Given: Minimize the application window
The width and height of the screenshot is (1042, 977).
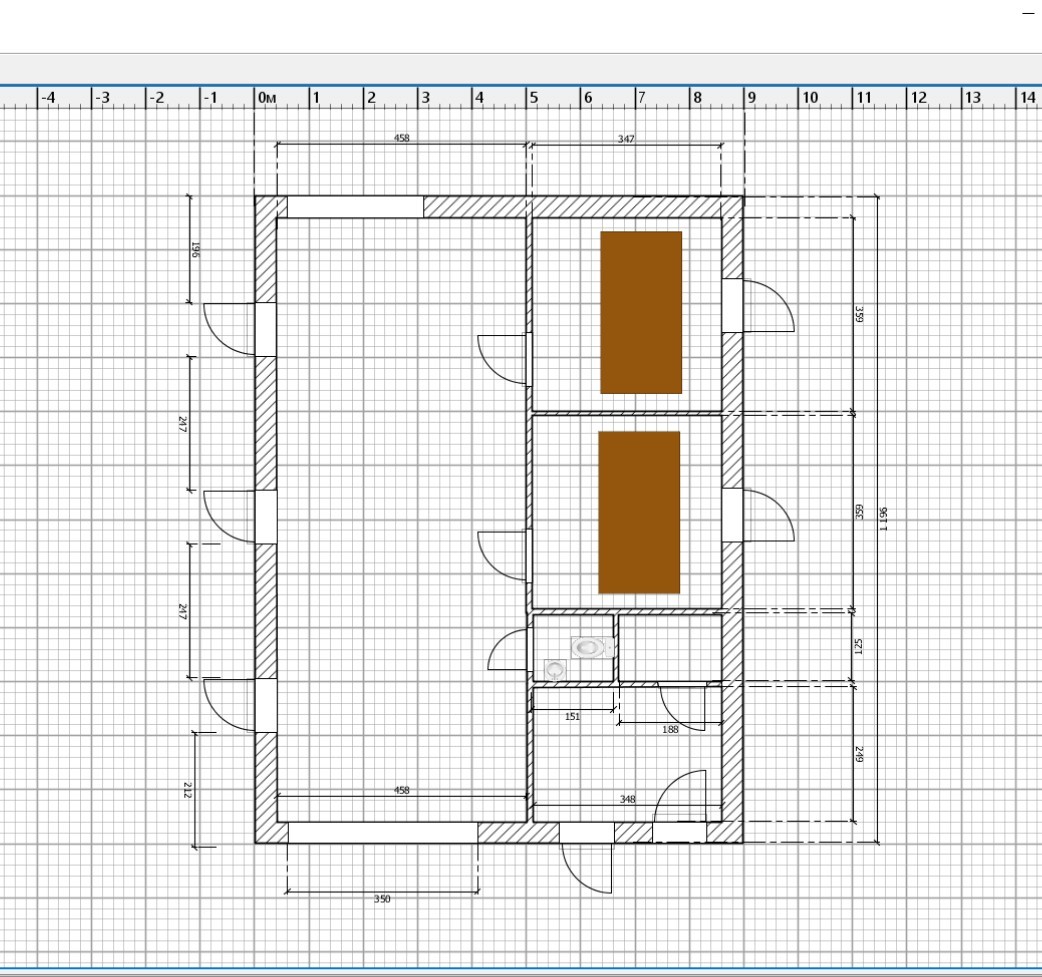Looking at the screenshot, I should click(x=1027, y=13).
